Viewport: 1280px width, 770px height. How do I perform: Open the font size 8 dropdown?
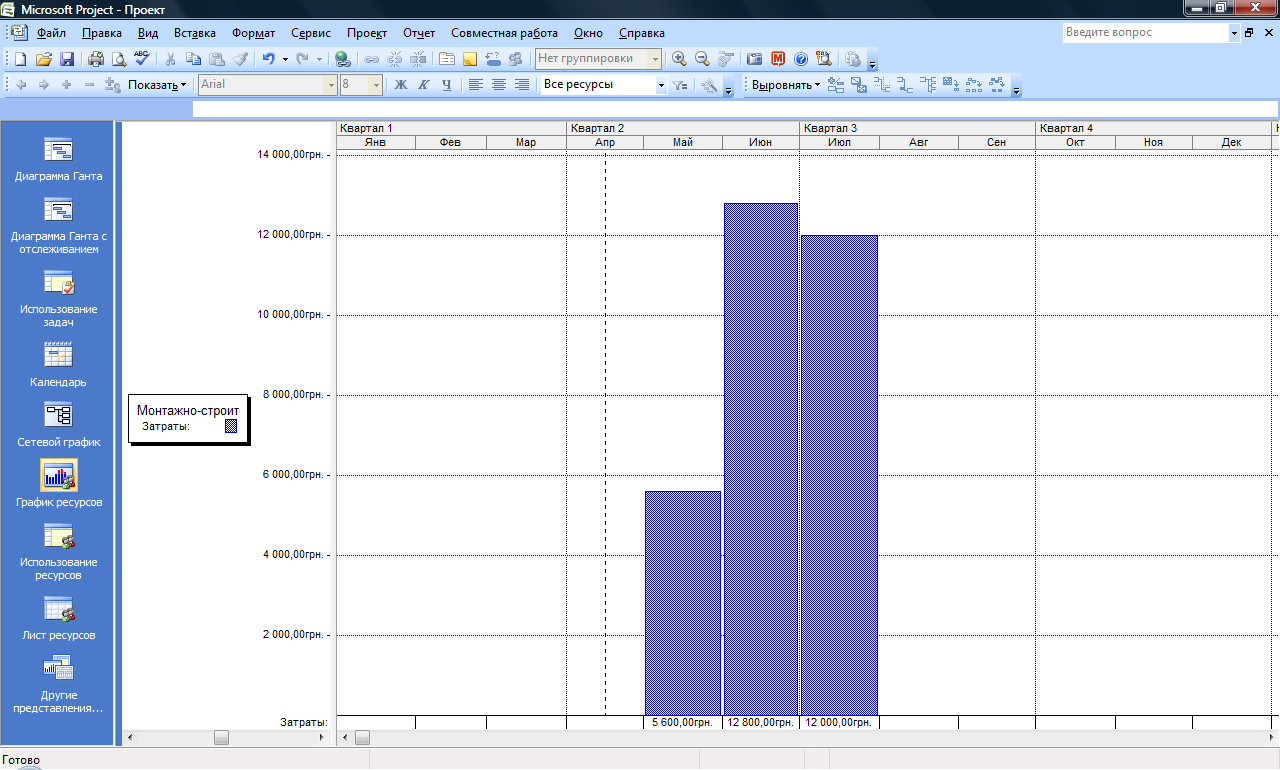[x=376, y=85]
